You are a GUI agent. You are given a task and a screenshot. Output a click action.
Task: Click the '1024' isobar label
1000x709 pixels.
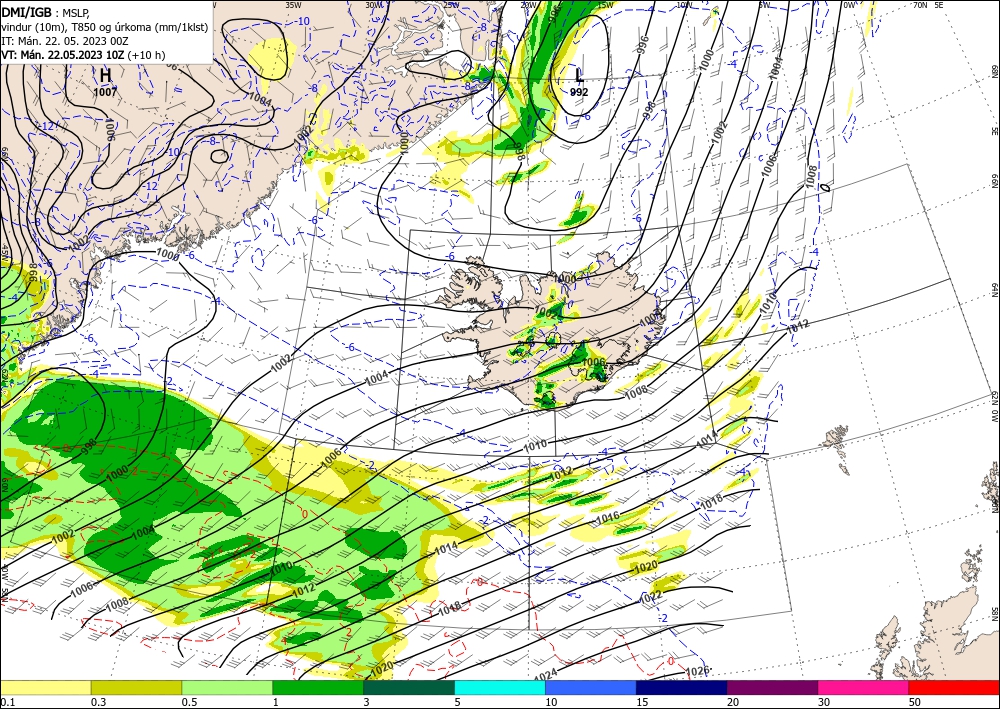[545, 675]
